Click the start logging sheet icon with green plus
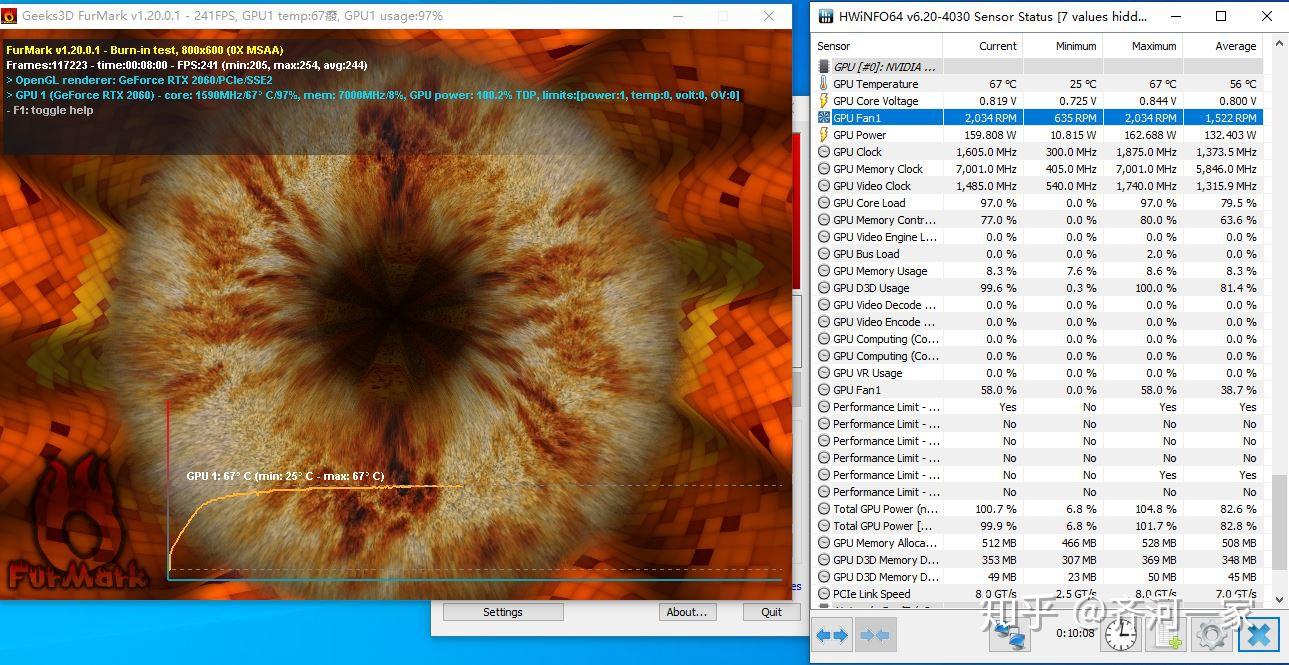This screenshot has height=665, width=1289. pos(1169,635)
